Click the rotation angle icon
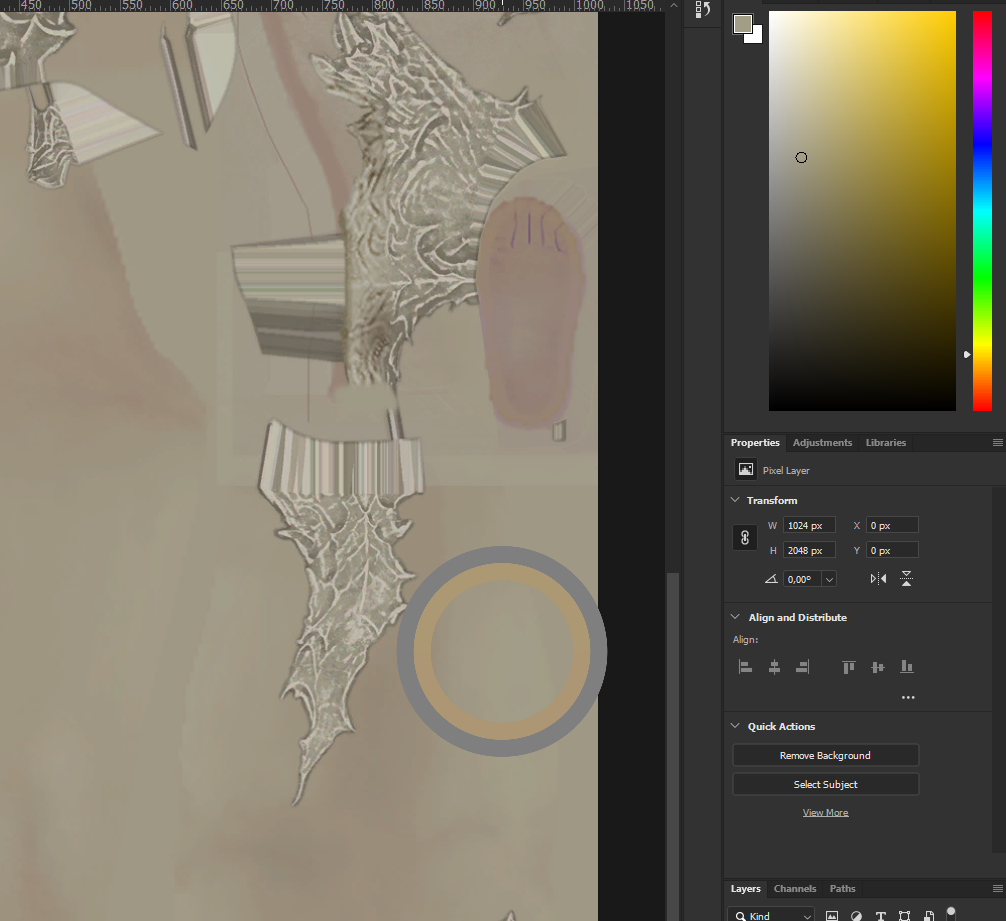 [x=771, y=579]
